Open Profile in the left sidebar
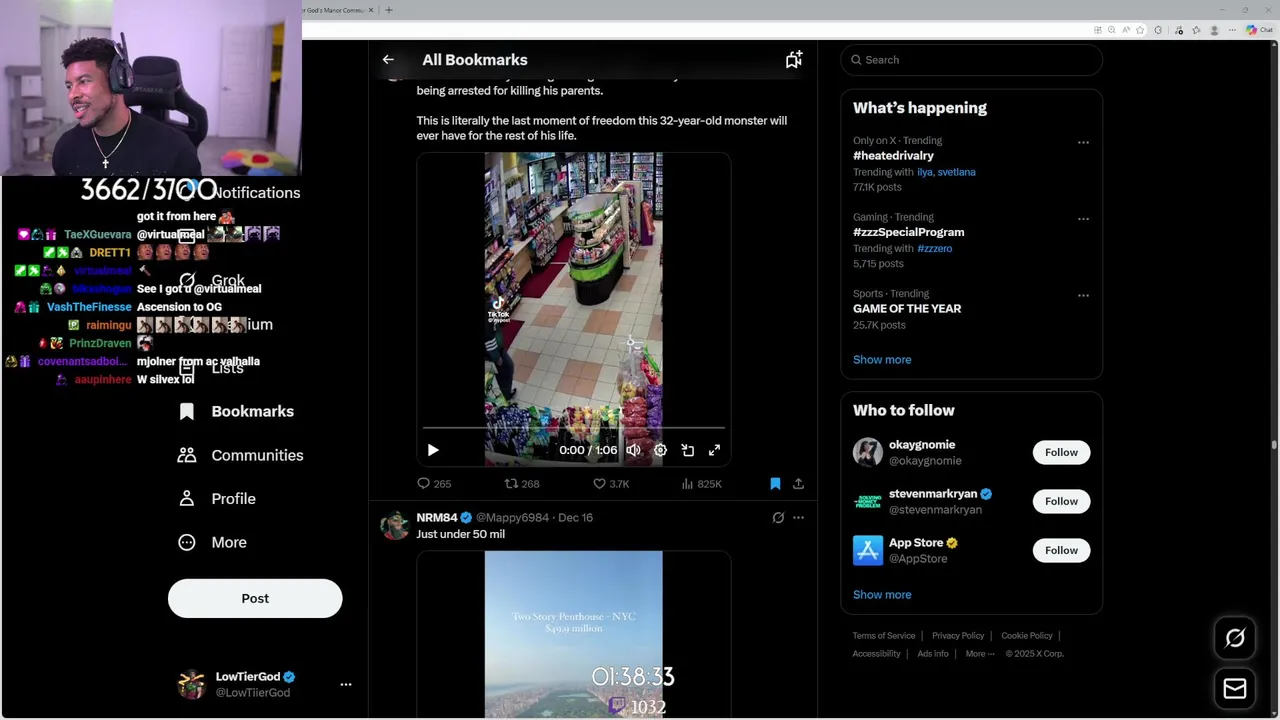This screenshot has height=720, width=1280. (x=216, y=498)
